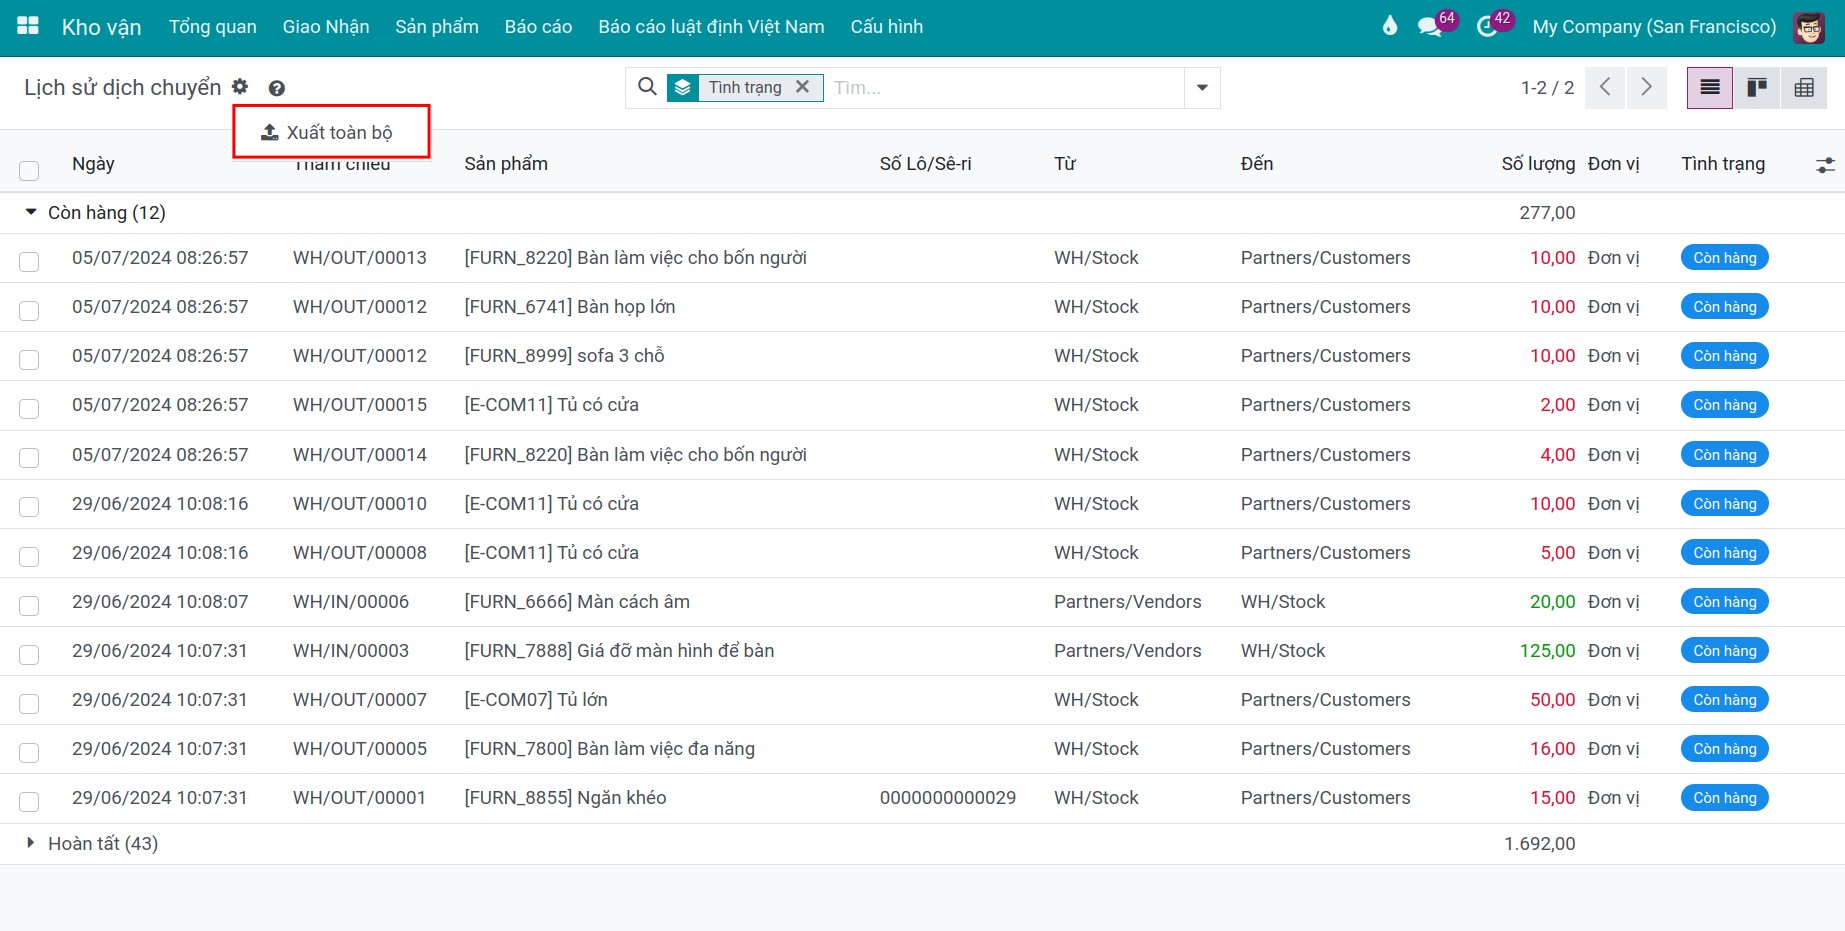This screenshot has height=931, width=1845.
Task: Open the conversations icon with badge 64
Action: pos(1430,27)
